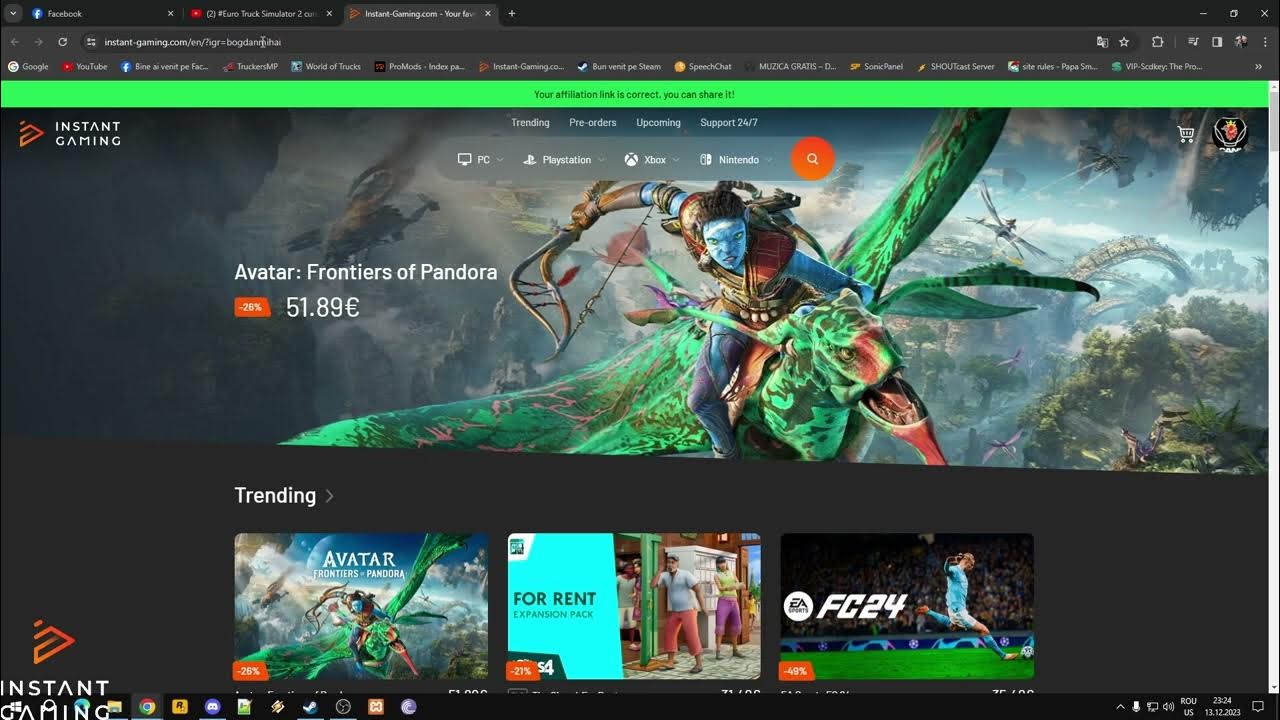This screenshot has height=720, width=1280.
Task: Switch to the Facebook tab
Action: tap(100, 14)
